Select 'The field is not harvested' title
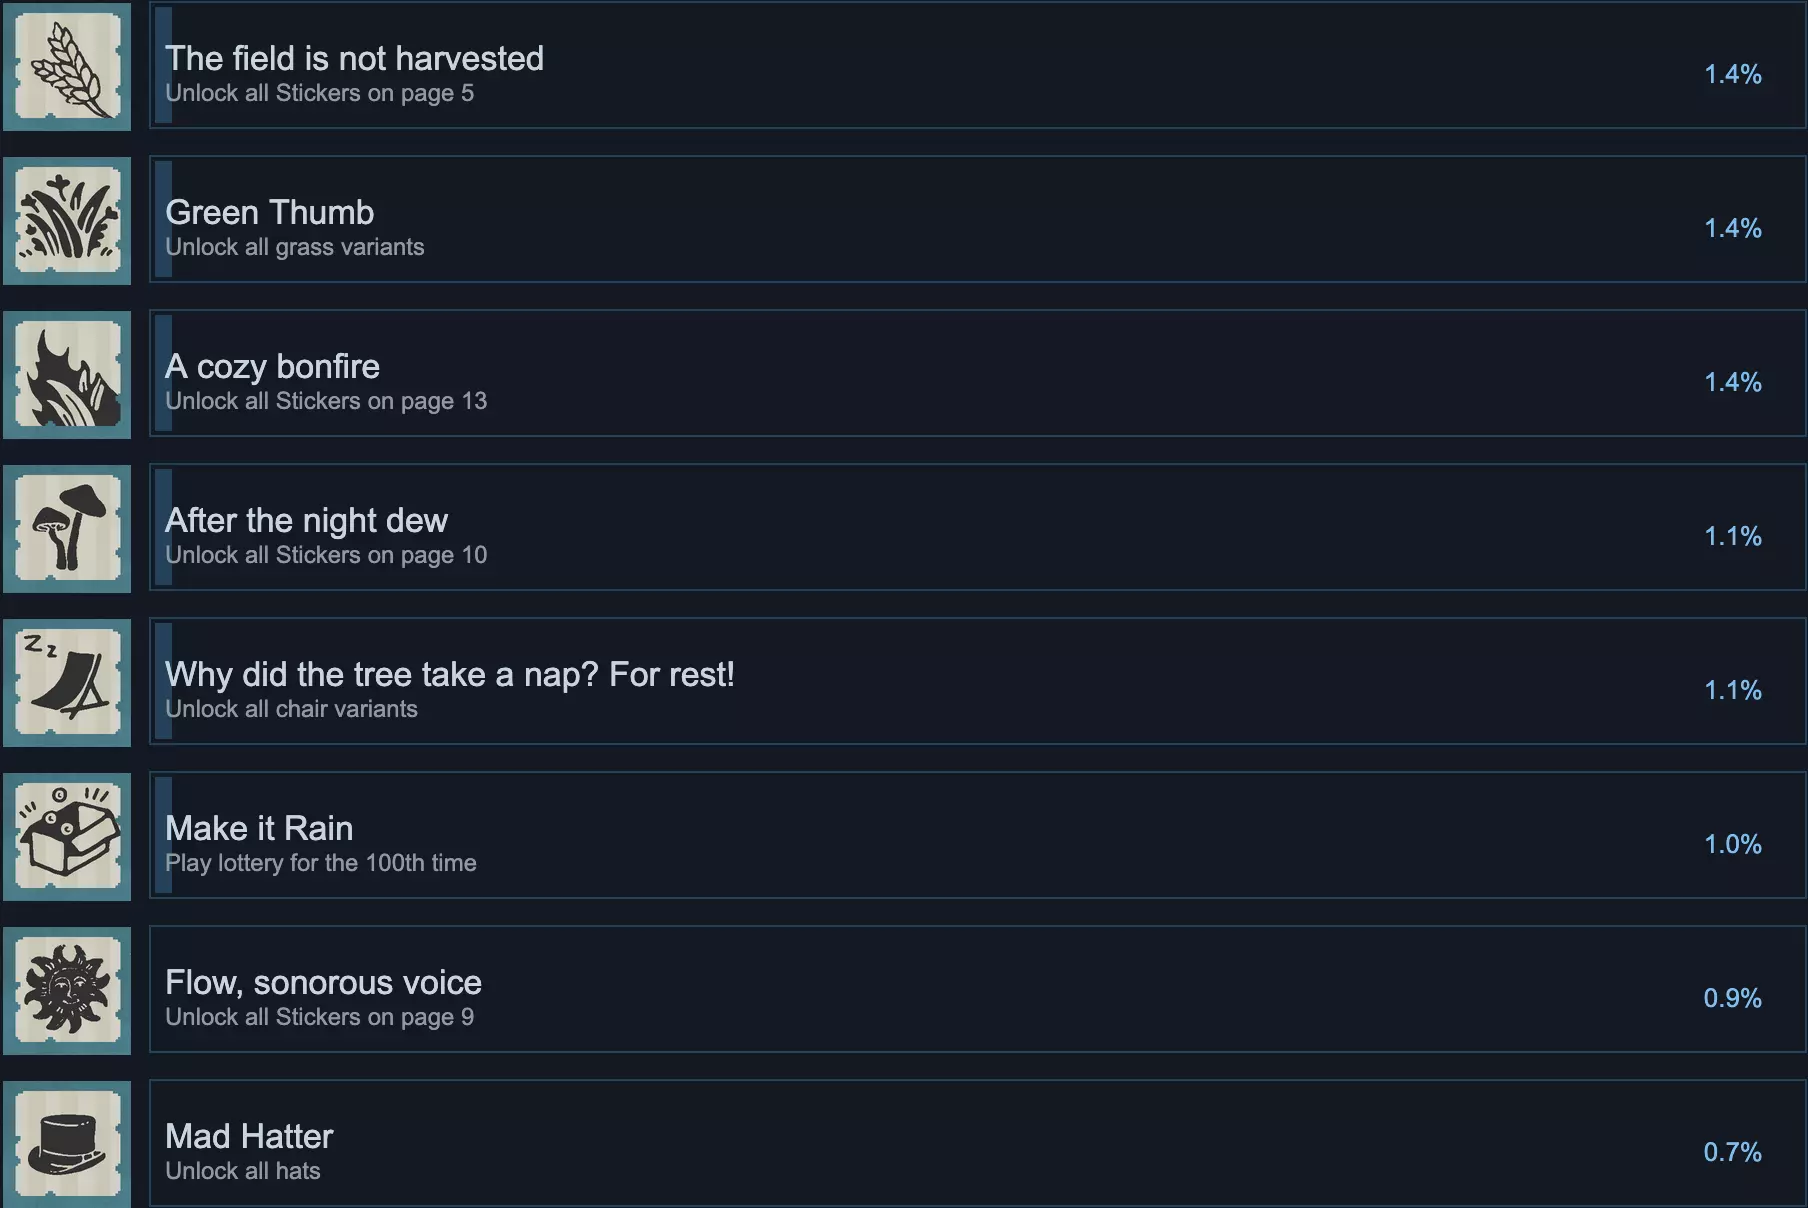 (354, 58)
